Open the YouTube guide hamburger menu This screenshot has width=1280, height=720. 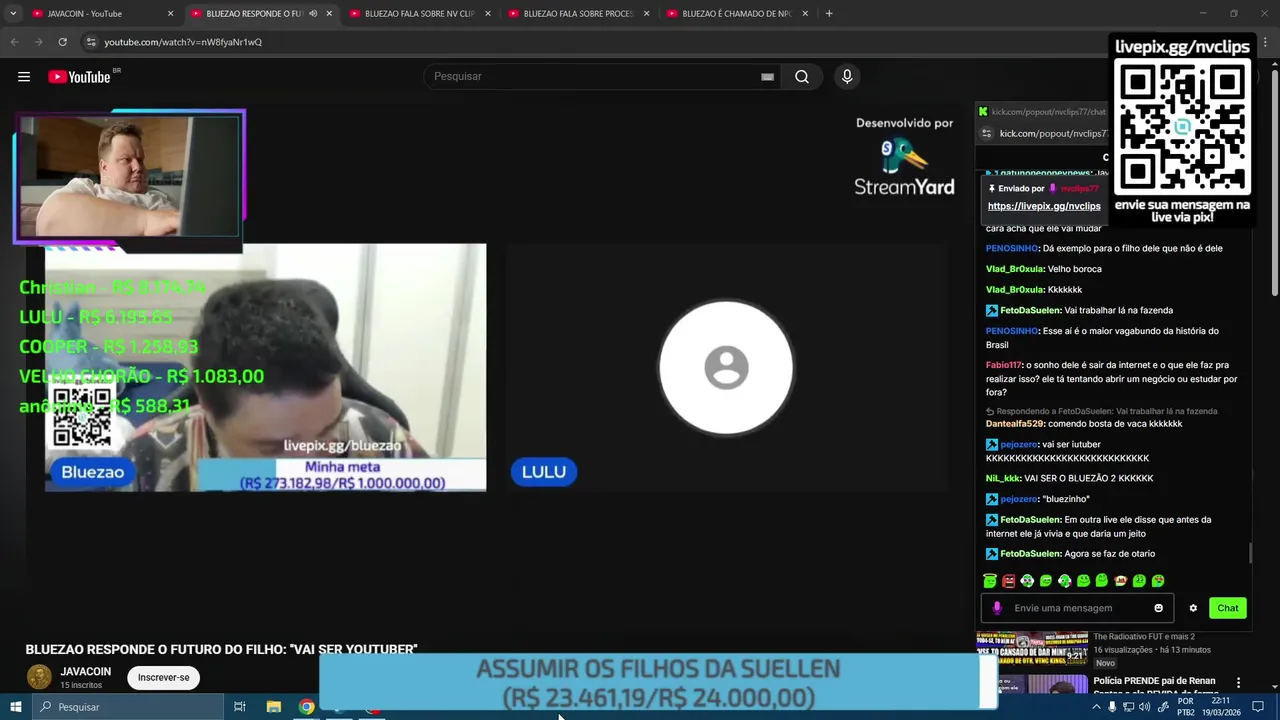pyautogui.click(x=24, y=77)
